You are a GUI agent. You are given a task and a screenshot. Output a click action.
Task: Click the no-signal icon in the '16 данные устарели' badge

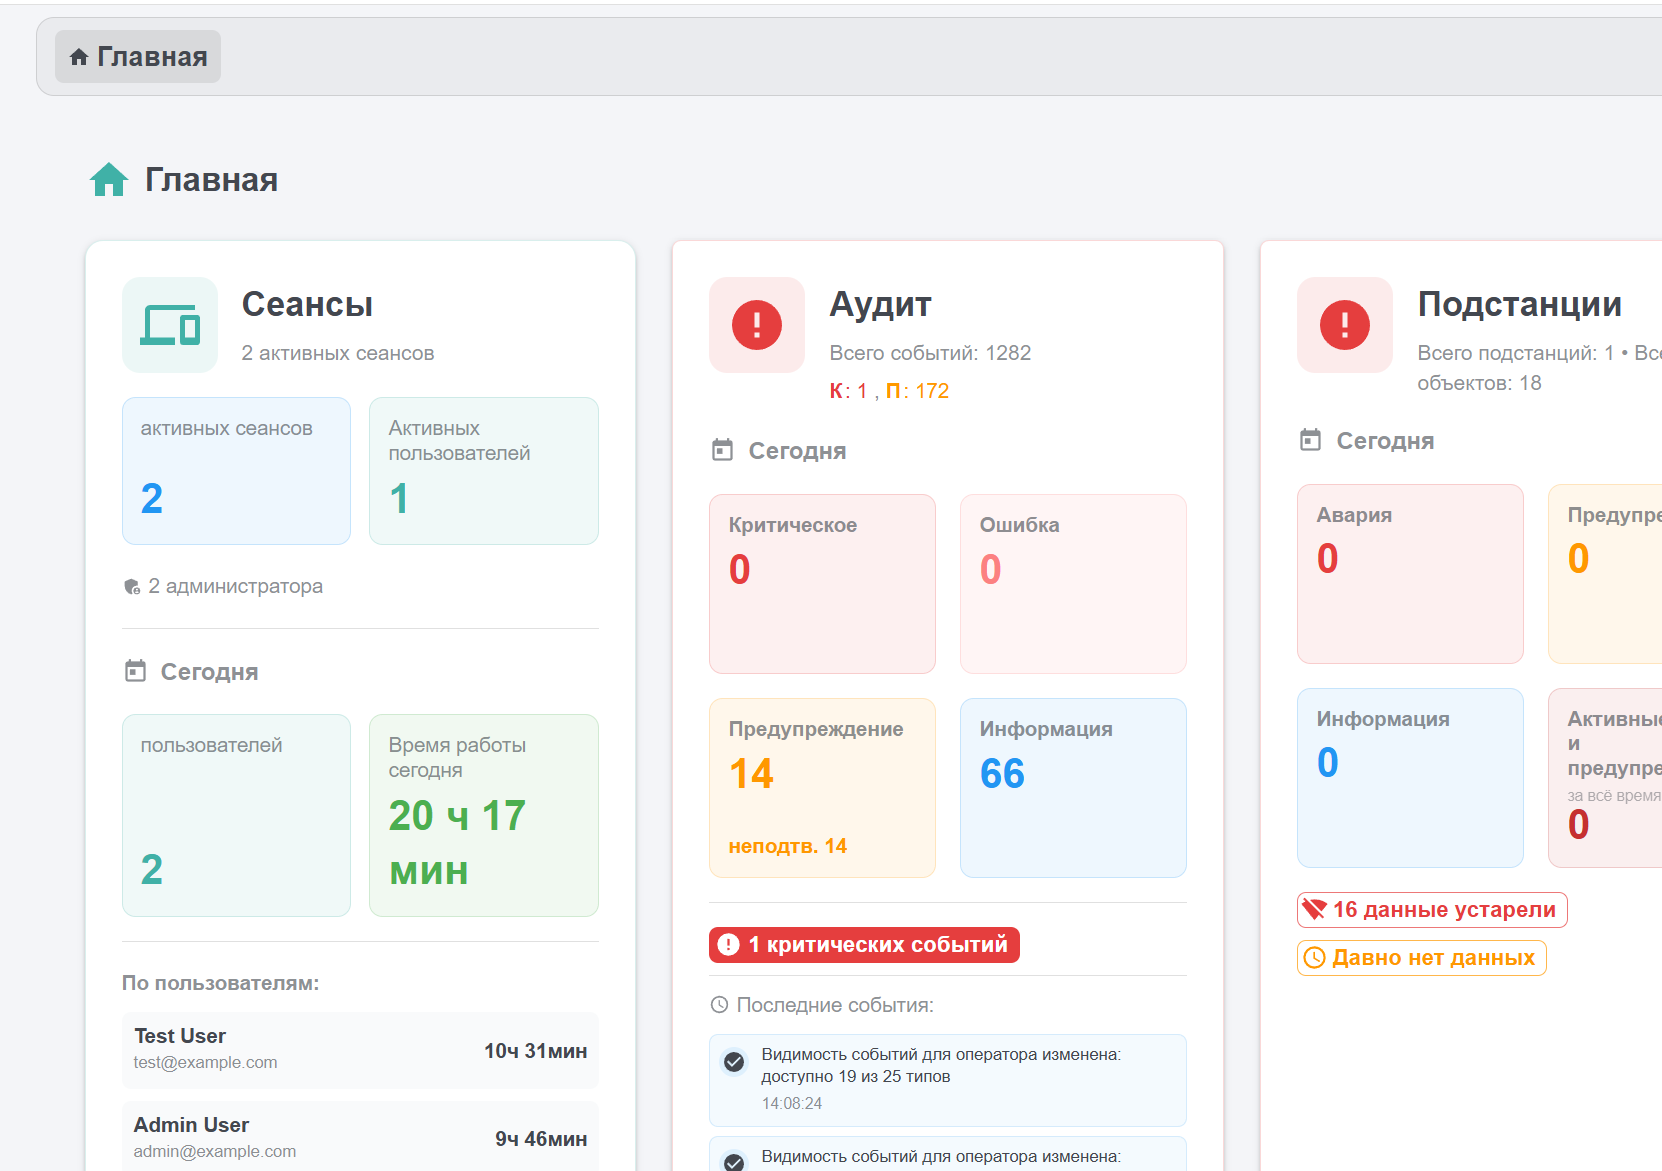coord(1314,909)
